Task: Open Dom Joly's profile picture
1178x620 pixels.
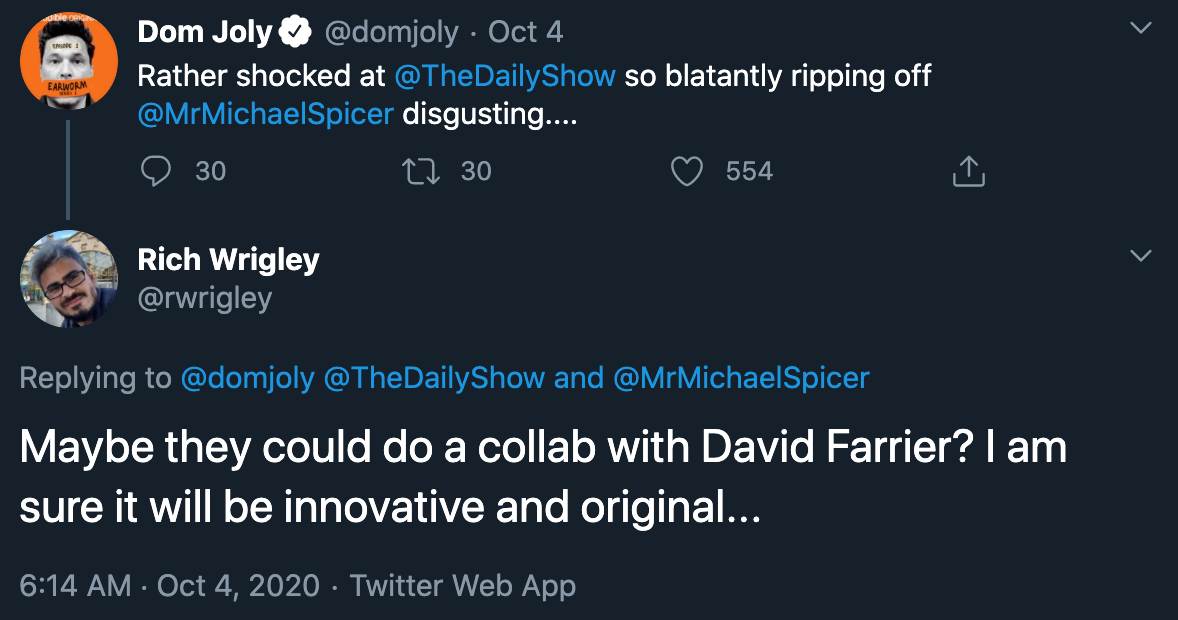Action: pos(68,62)
